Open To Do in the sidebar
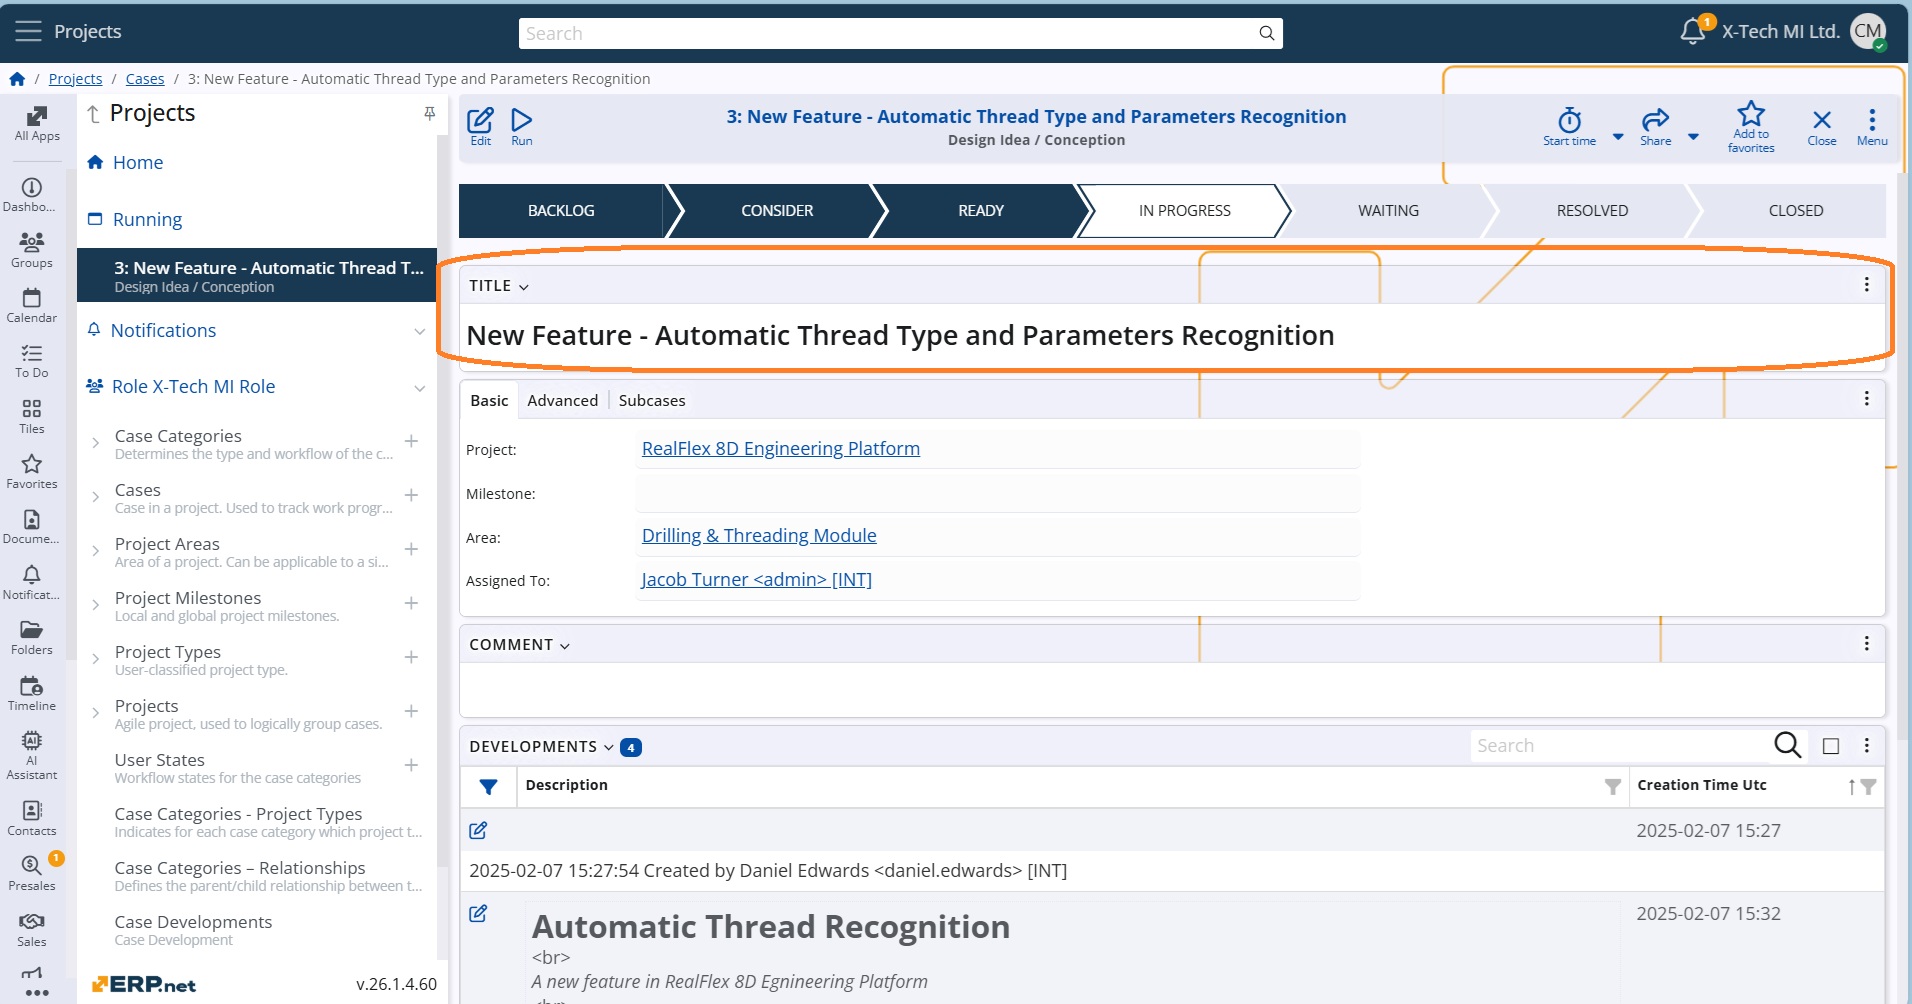 pyautogui.click(x=32, y=361)
